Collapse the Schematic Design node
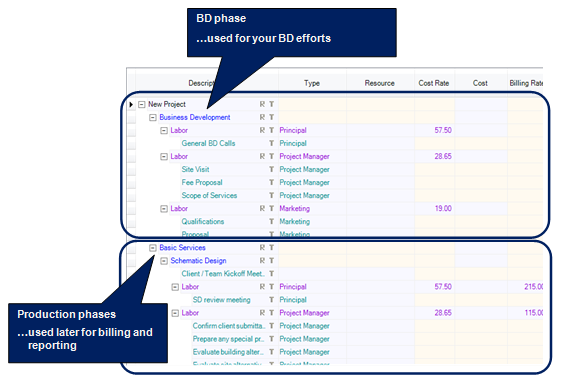The width and height of the screenshot is (563, 383). pos(164,261)
